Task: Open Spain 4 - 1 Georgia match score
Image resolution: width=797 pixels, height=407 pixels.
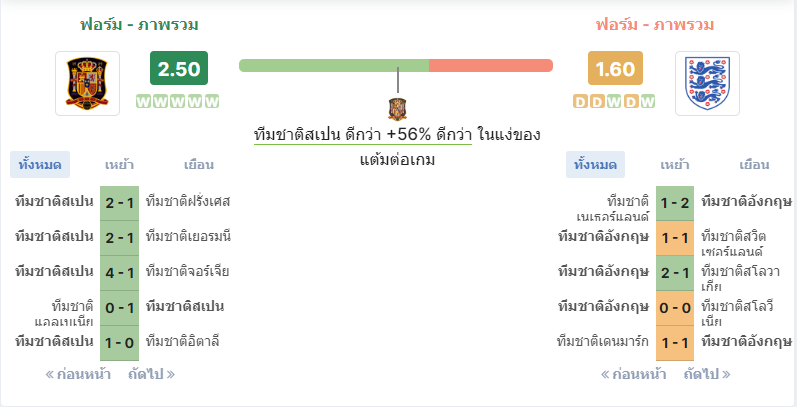Action: [119, 273]
